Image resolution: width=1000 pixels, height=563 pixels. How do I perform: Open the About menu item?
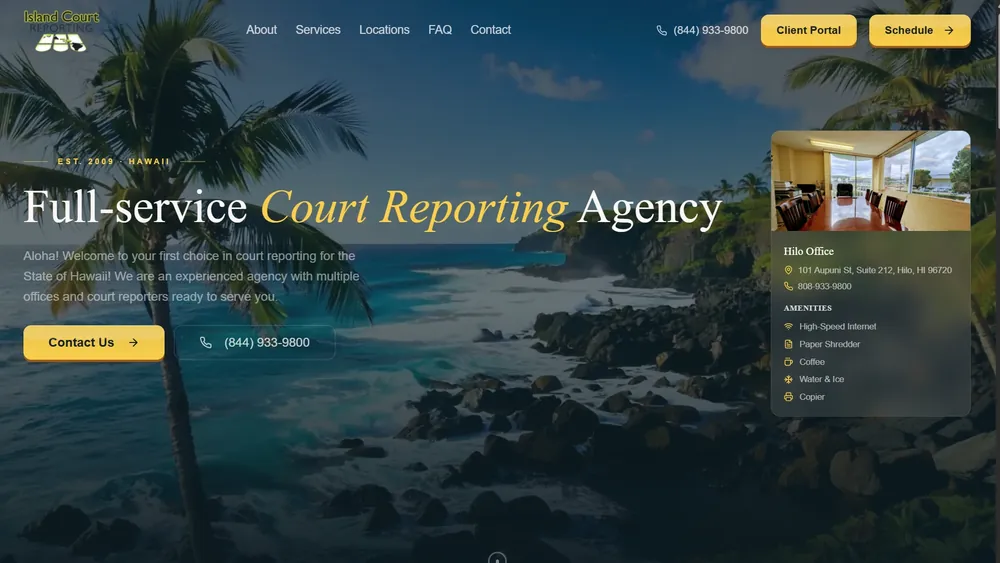(x=261, y=30)
